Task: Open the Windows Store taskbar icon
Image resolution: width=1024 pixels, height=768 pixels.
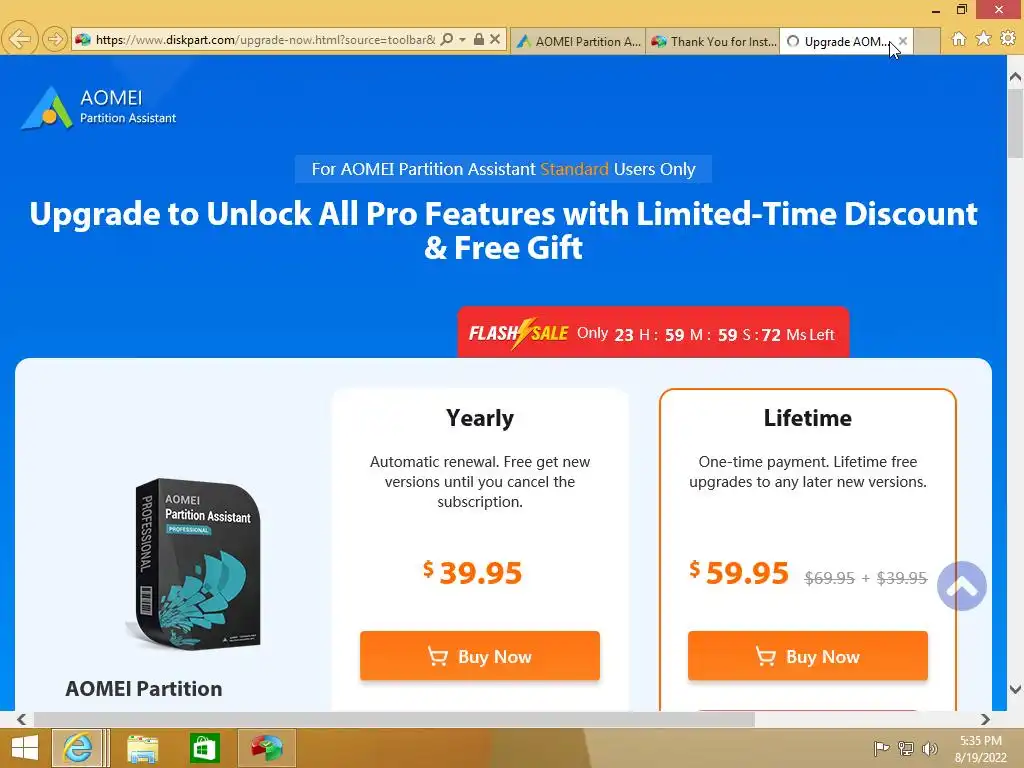Action: [x=204, y=747]
